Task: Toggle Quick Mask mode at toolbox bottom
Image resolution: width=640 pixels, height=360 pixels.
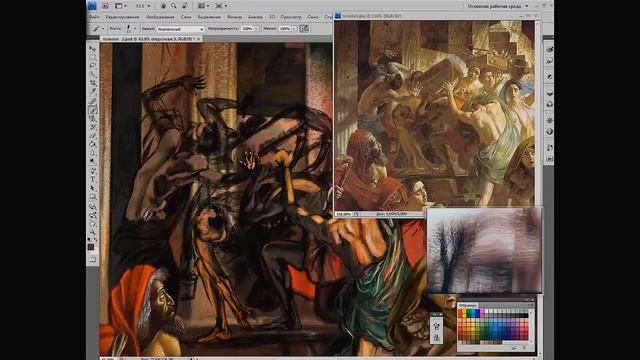Action: point(93,260)
